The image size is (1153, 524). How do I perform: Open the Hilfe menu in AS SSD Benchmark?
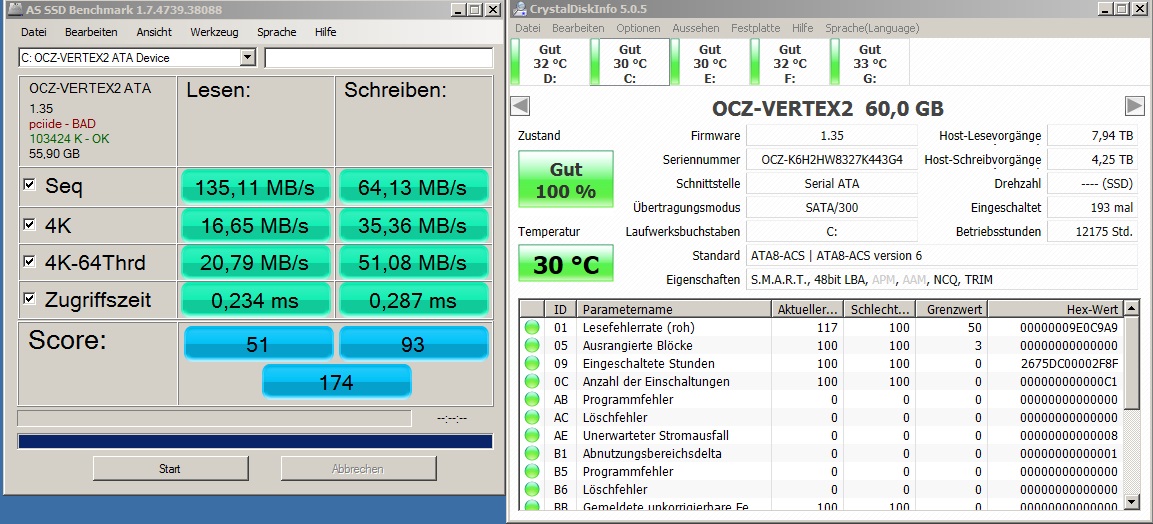click(x=325, y=32)
